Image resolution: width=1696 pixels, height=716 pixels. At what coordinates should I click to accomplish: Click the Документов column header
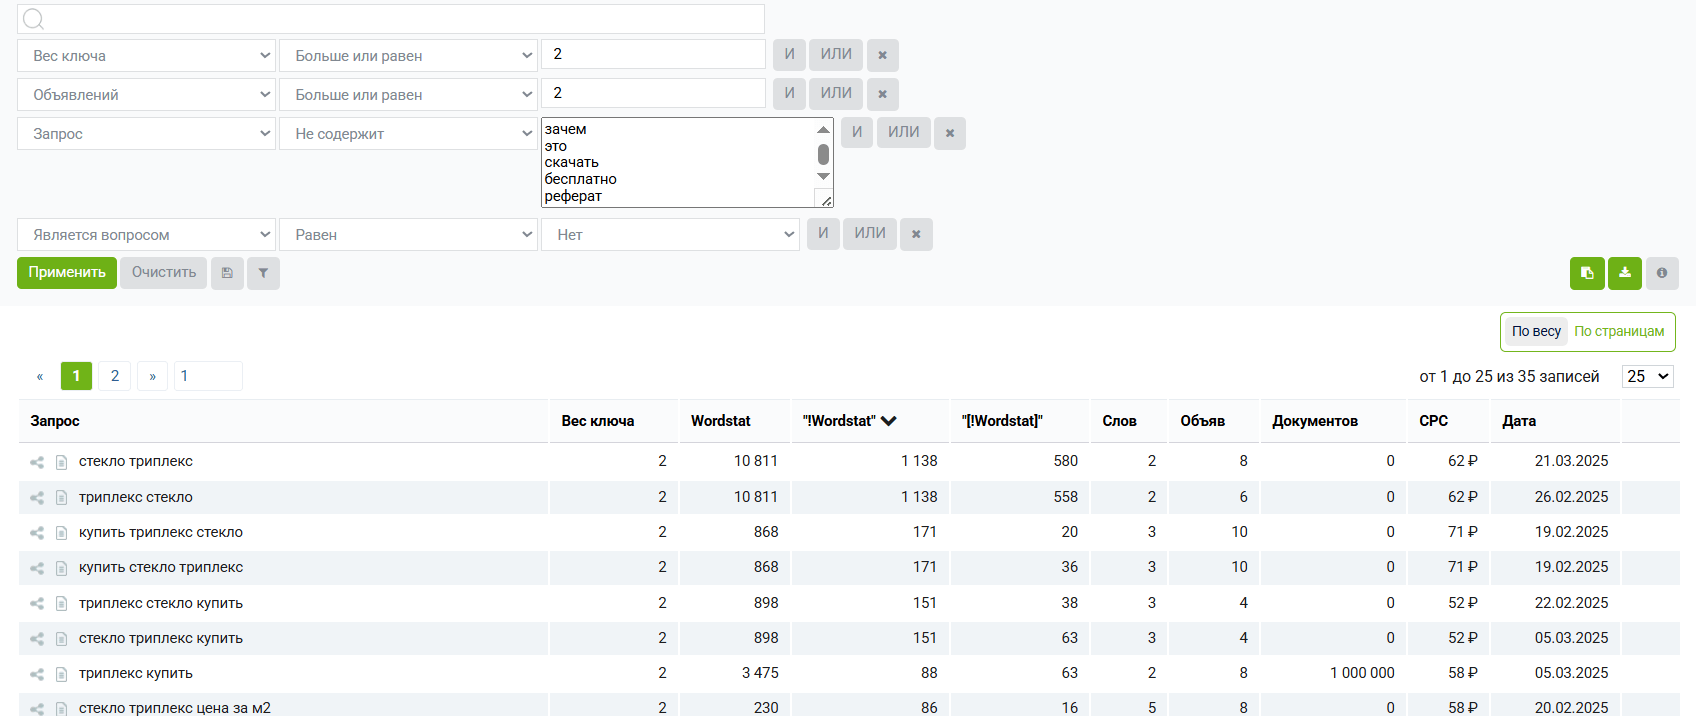1314,421
